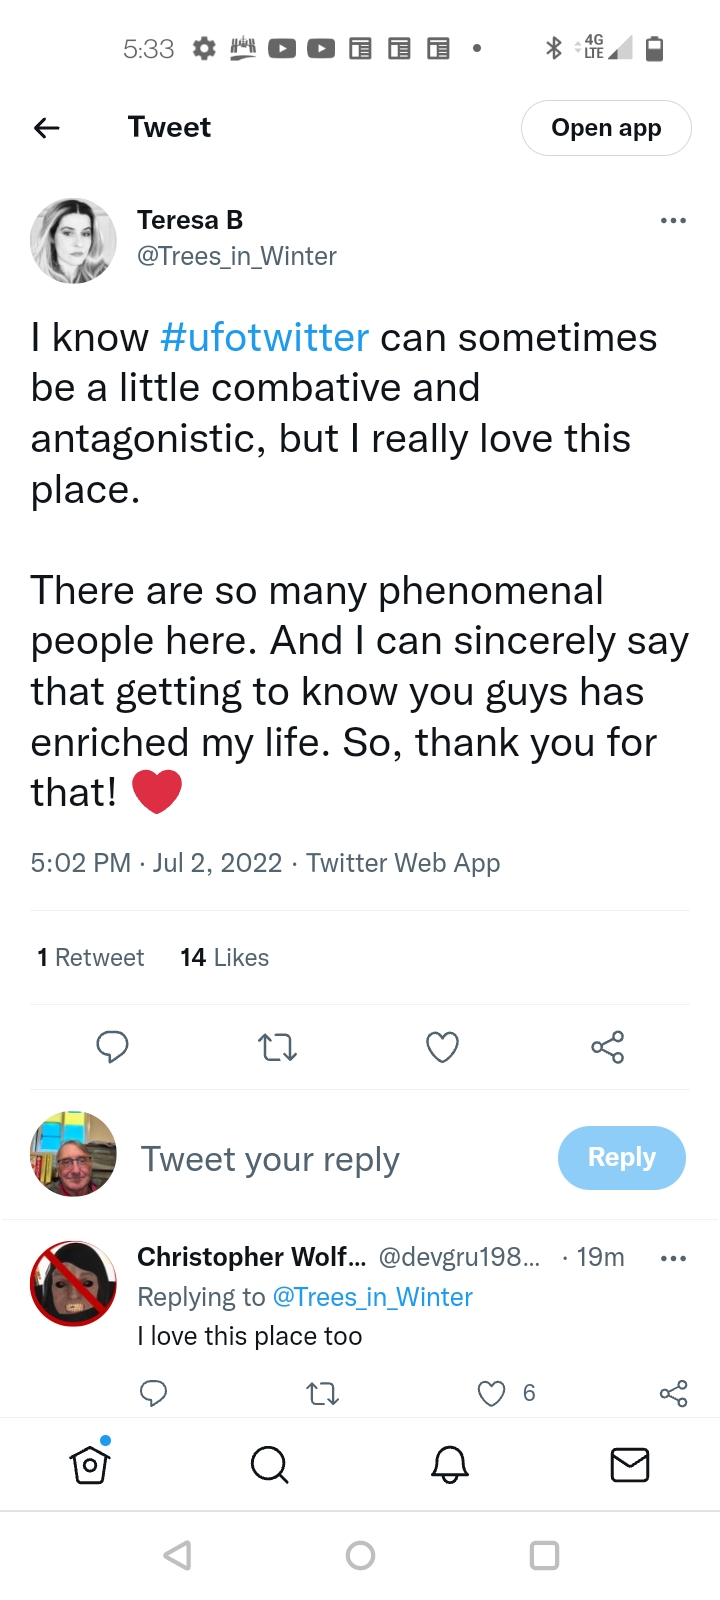Like Christopher Wolf's reply

pos(491,1393)
